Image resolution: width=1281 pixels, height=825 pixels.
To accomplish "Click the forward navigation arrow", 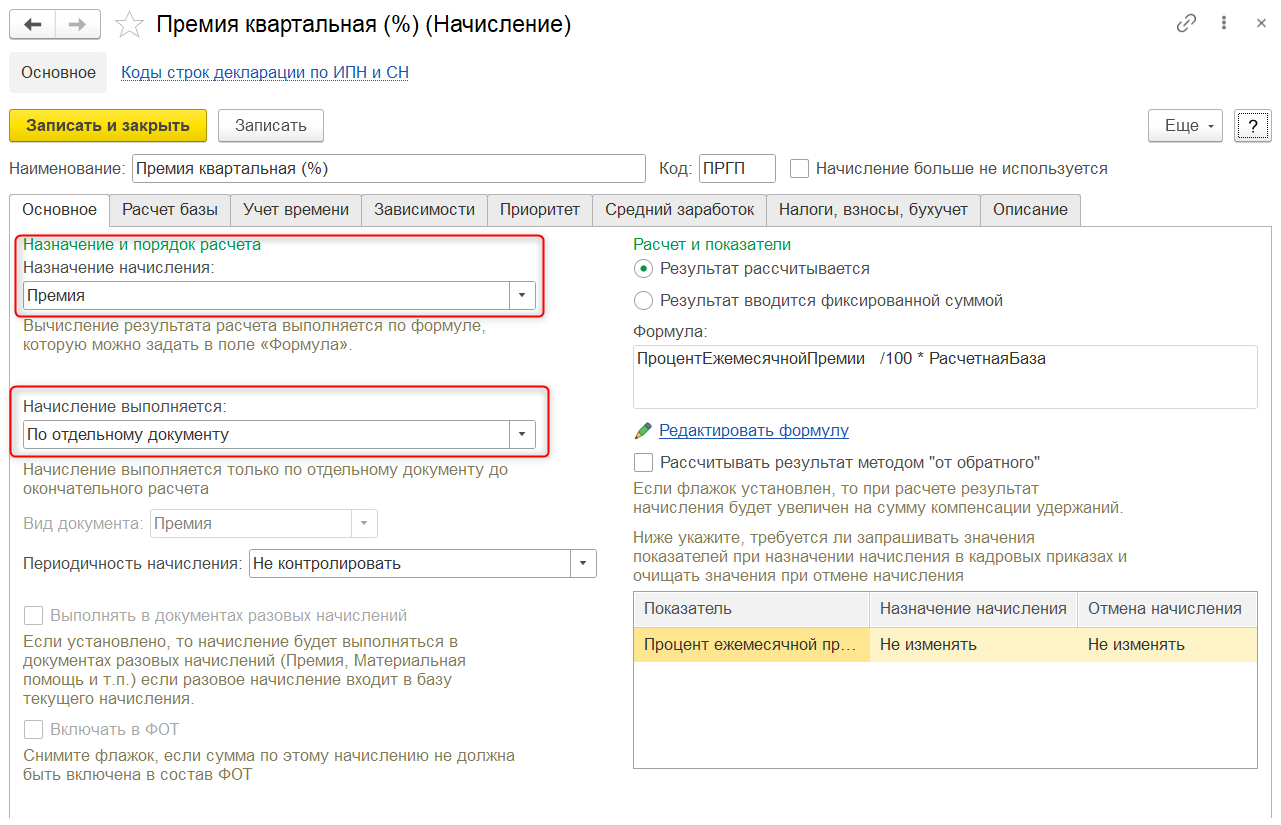I will pyautogui.click(x=77, y=25).
